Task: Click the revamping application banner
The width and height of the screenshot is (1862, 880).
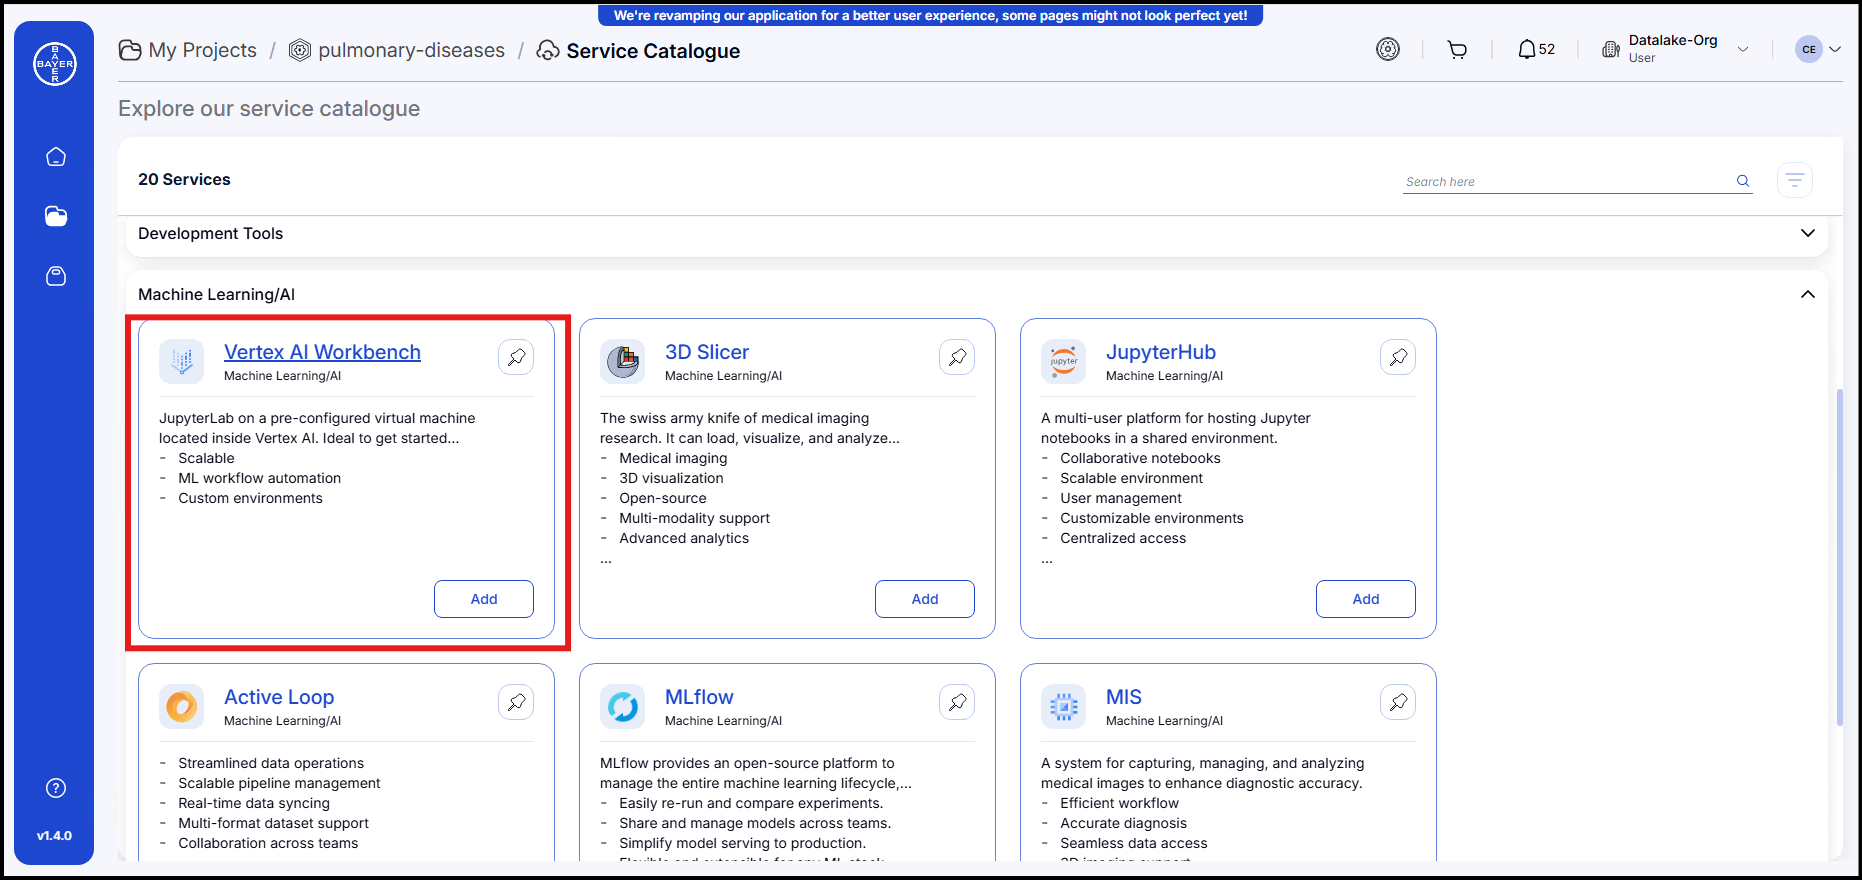Action: tap(930, 15)
